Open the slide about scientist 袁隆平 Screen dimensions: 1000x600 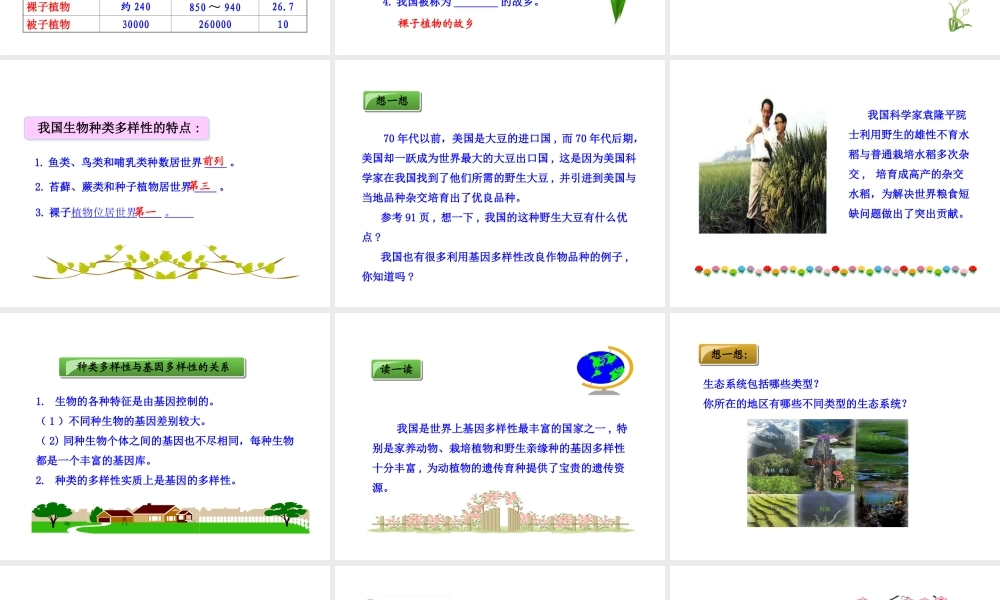835,184
